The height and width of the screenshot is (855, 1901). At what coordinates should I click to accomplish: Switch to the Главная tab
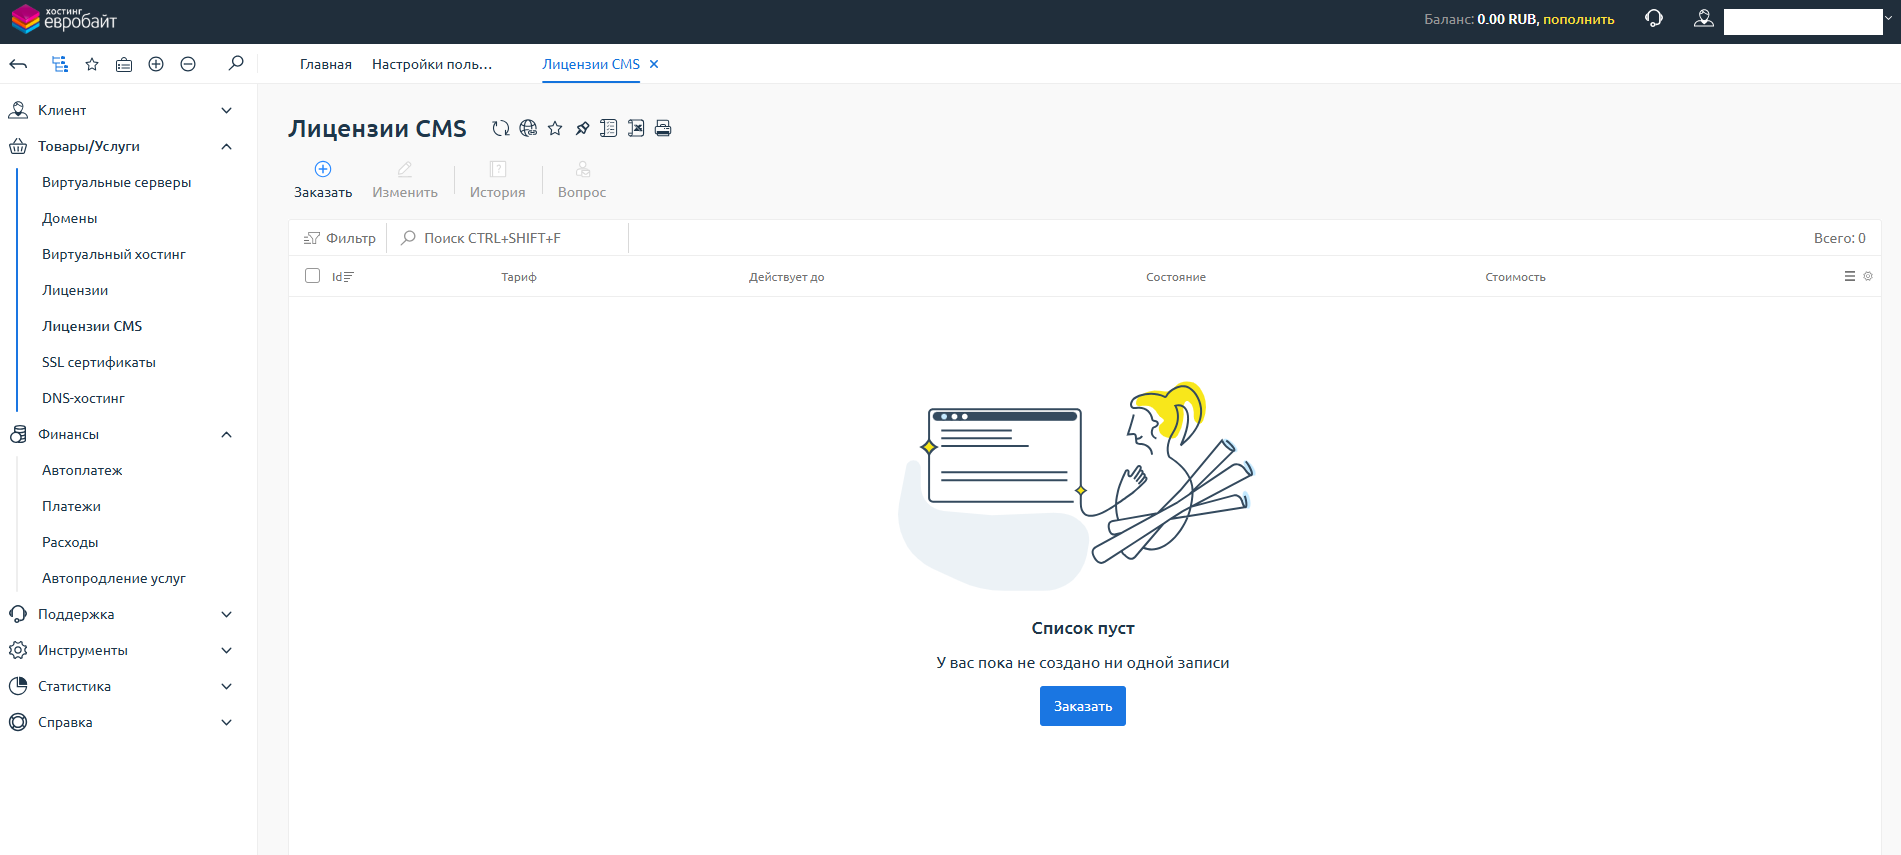coord(326,64)
